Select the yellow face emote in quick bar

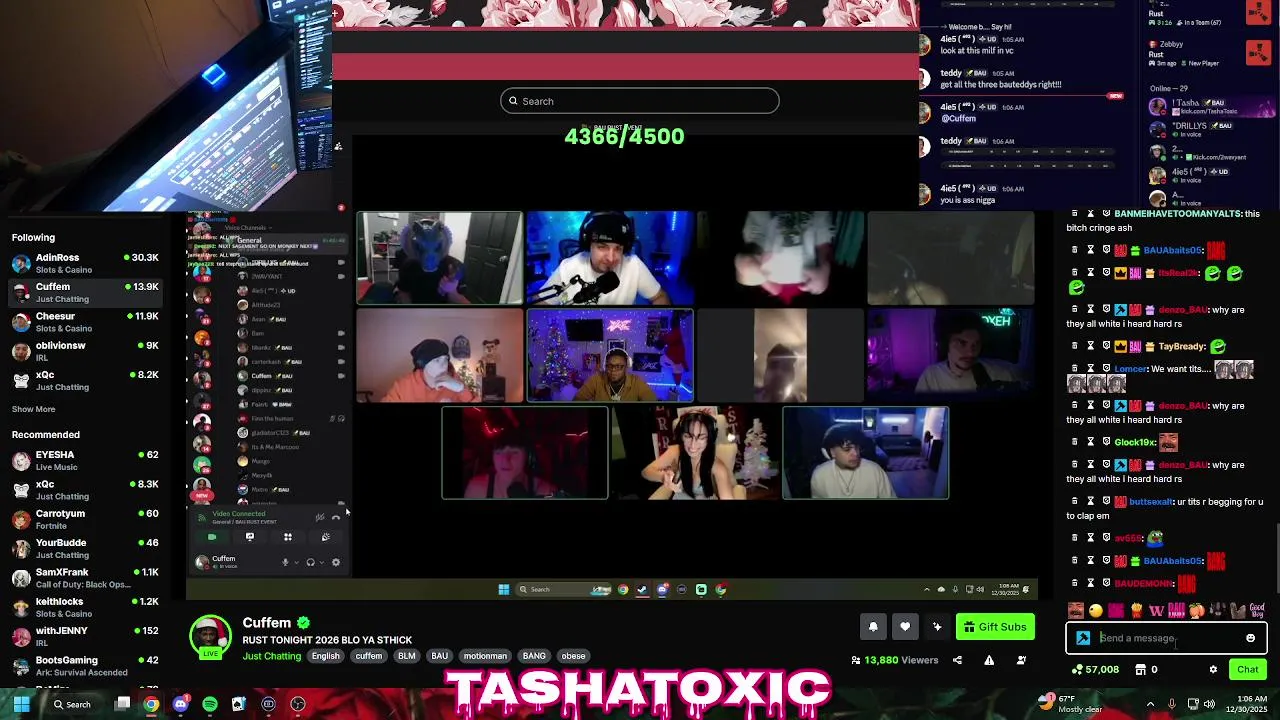click(1096, 610)
